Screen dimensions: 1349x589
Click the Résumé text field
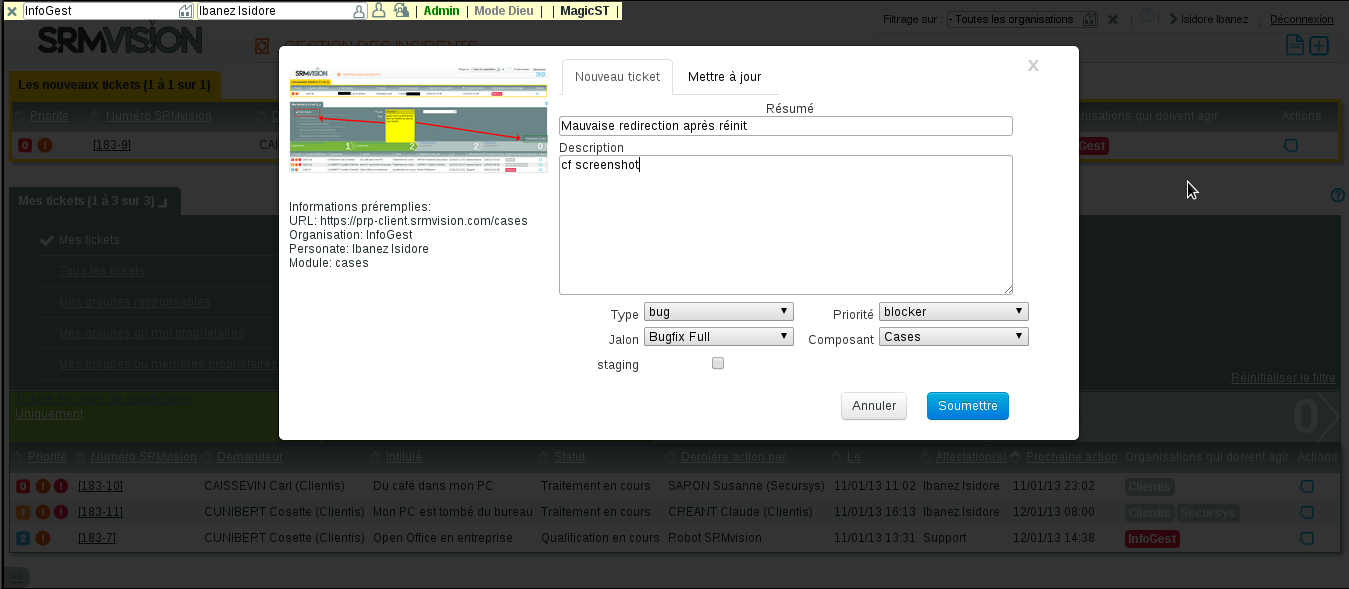point(785,126)
